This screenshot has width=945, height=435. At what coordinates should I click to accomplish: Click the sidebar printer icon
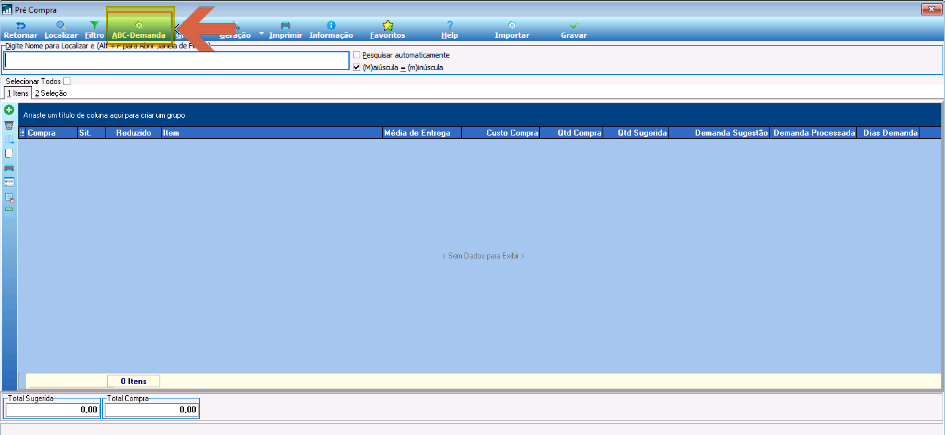[9, 167]
